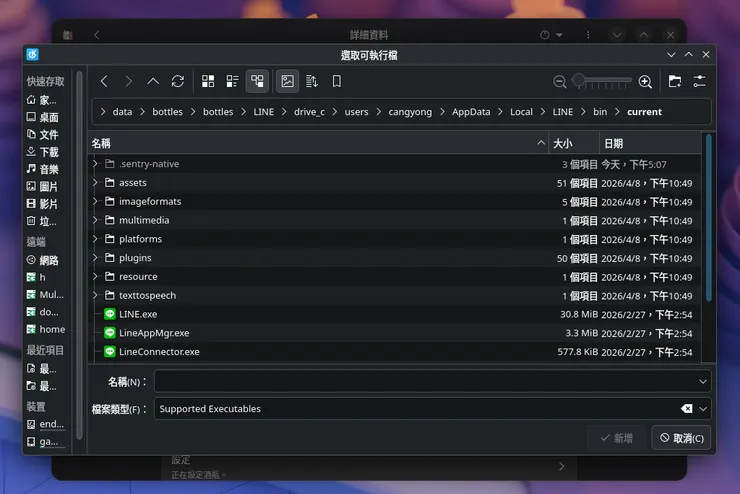The height and width of the screenshot is (494, 740).
Task: Click the green LINE.exe application icon
Action: 109,314
